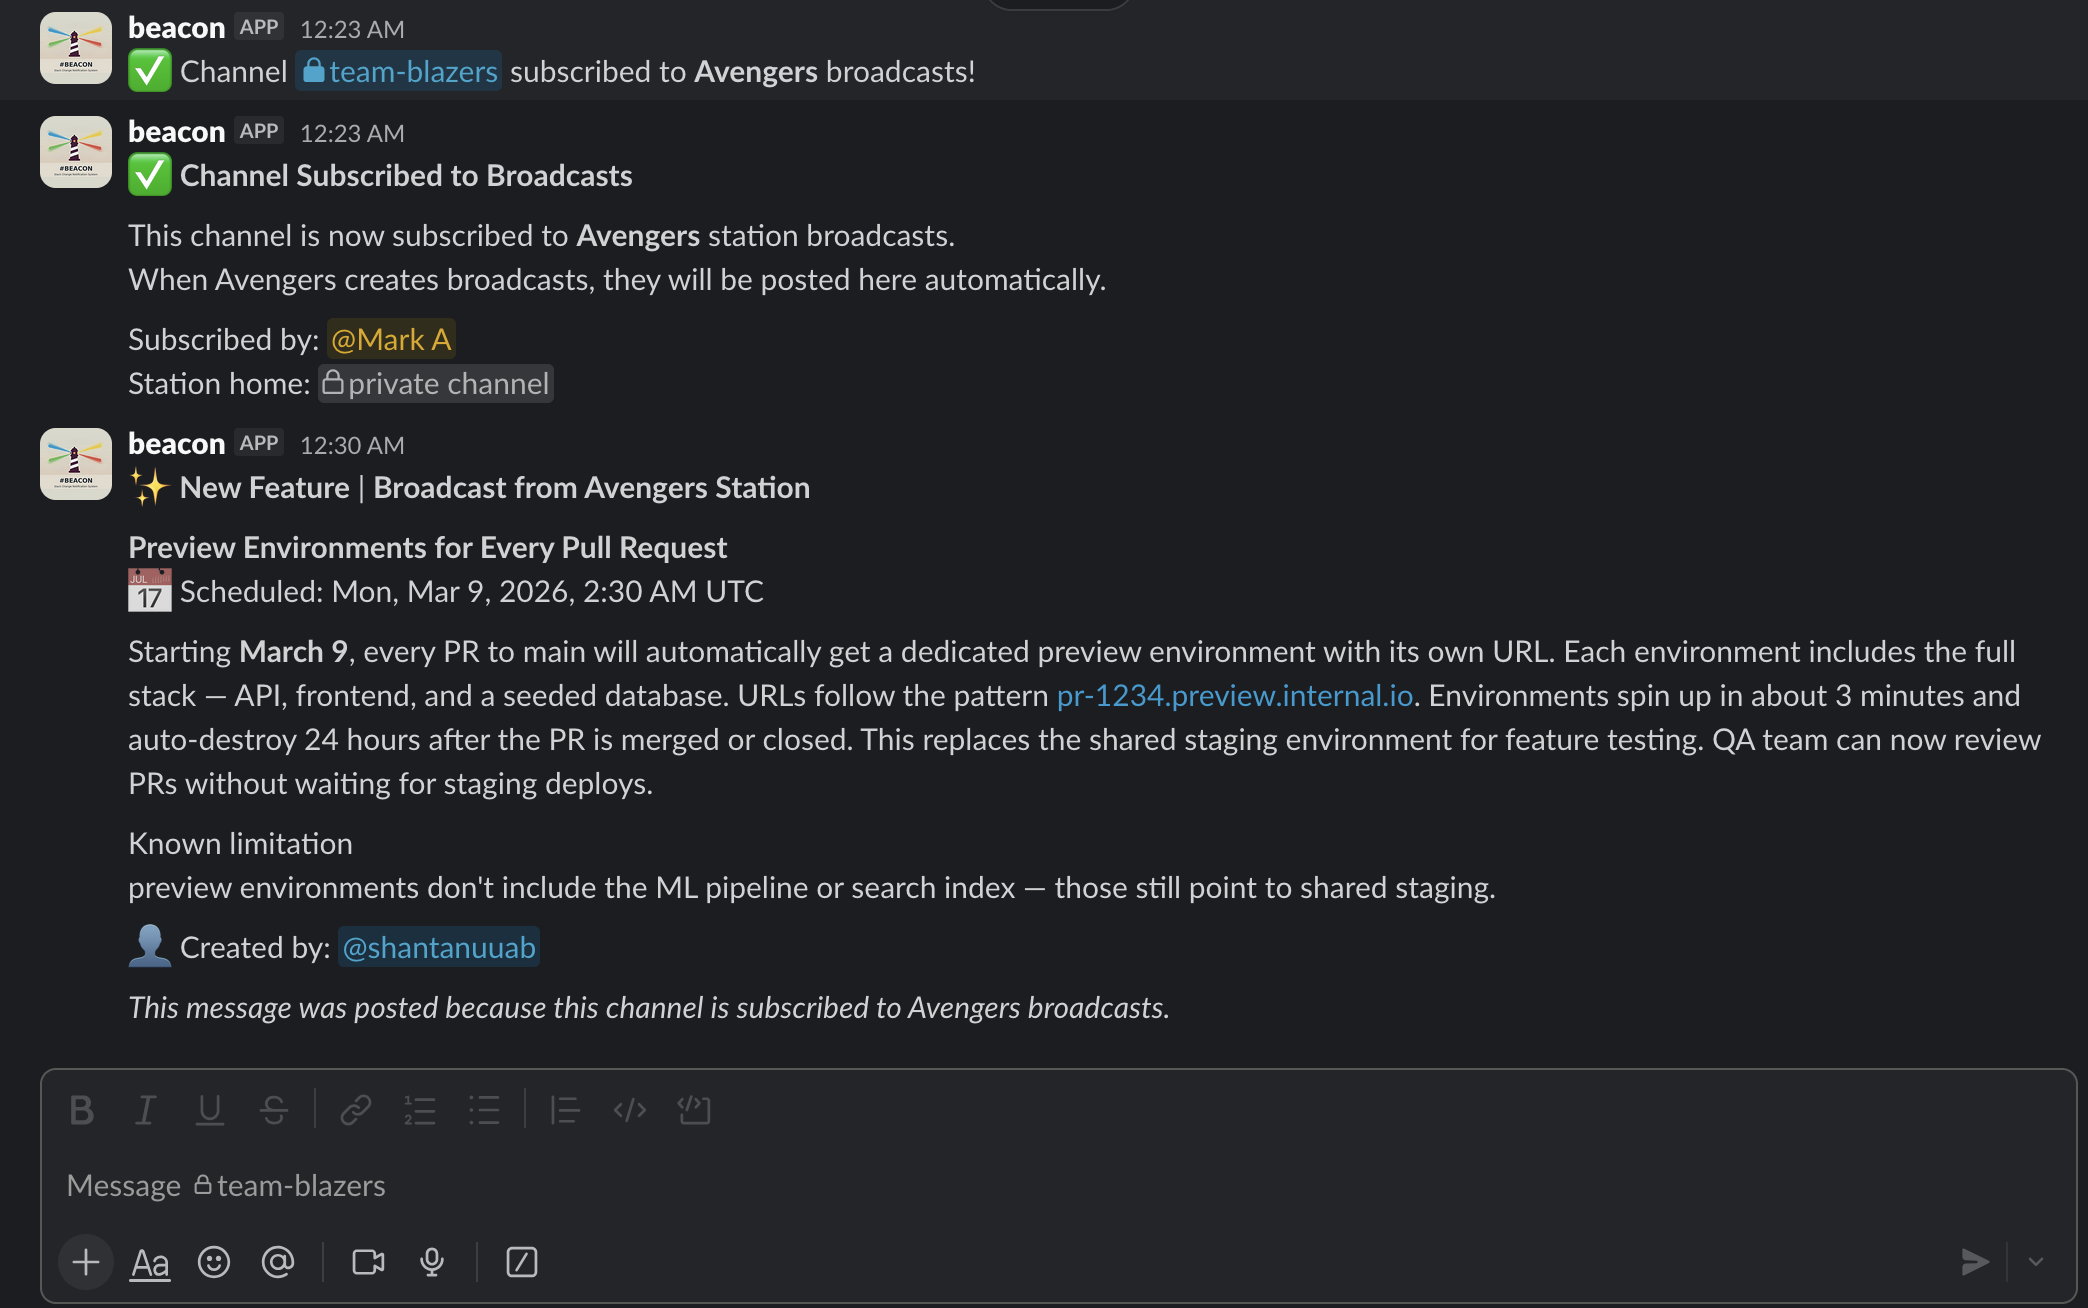Click the message input field
Viewport: 2088px width, 1308px height.
pos(700,1185)
